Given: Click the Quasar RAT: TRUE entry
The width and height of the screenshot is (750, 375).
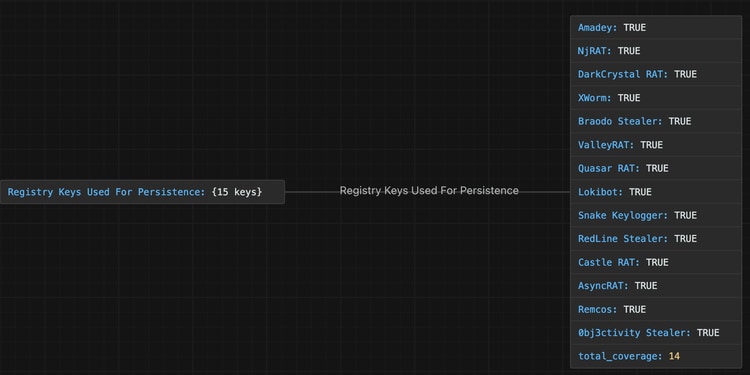Looking at the screenshot, I should point(656,168).
